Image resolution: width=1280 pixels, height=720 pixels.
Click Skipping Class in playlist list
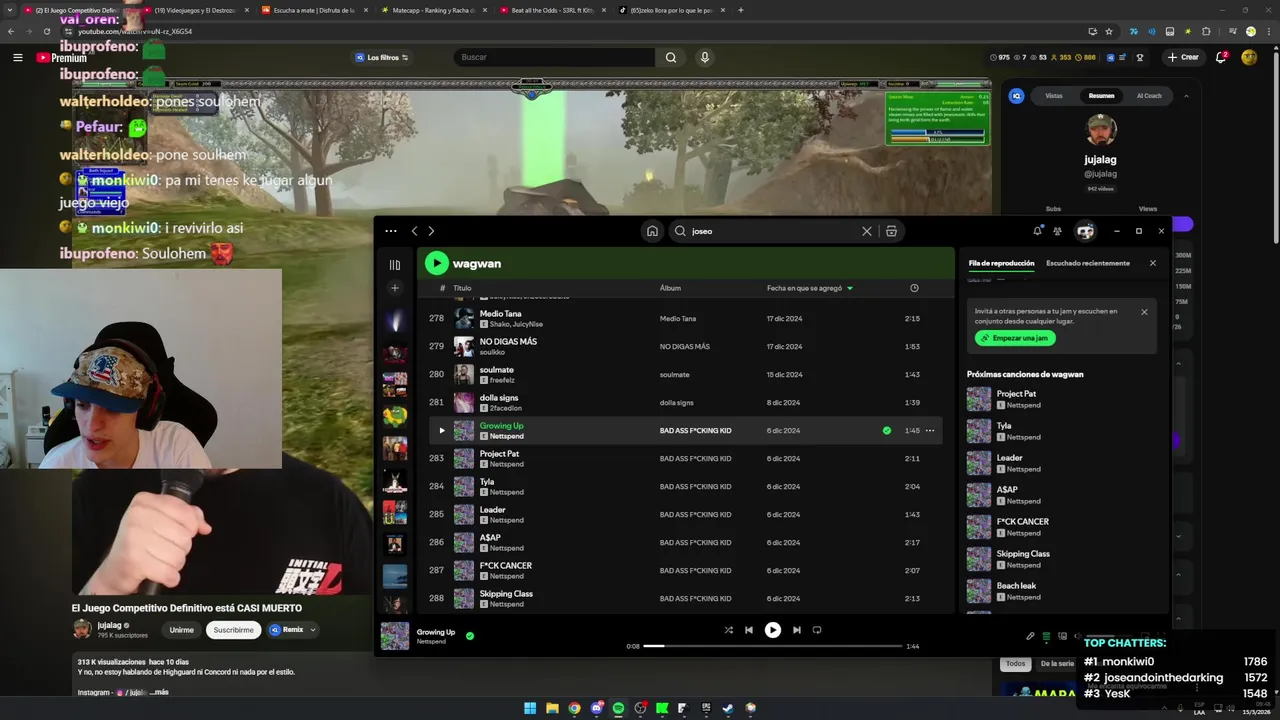pos(506,594)
